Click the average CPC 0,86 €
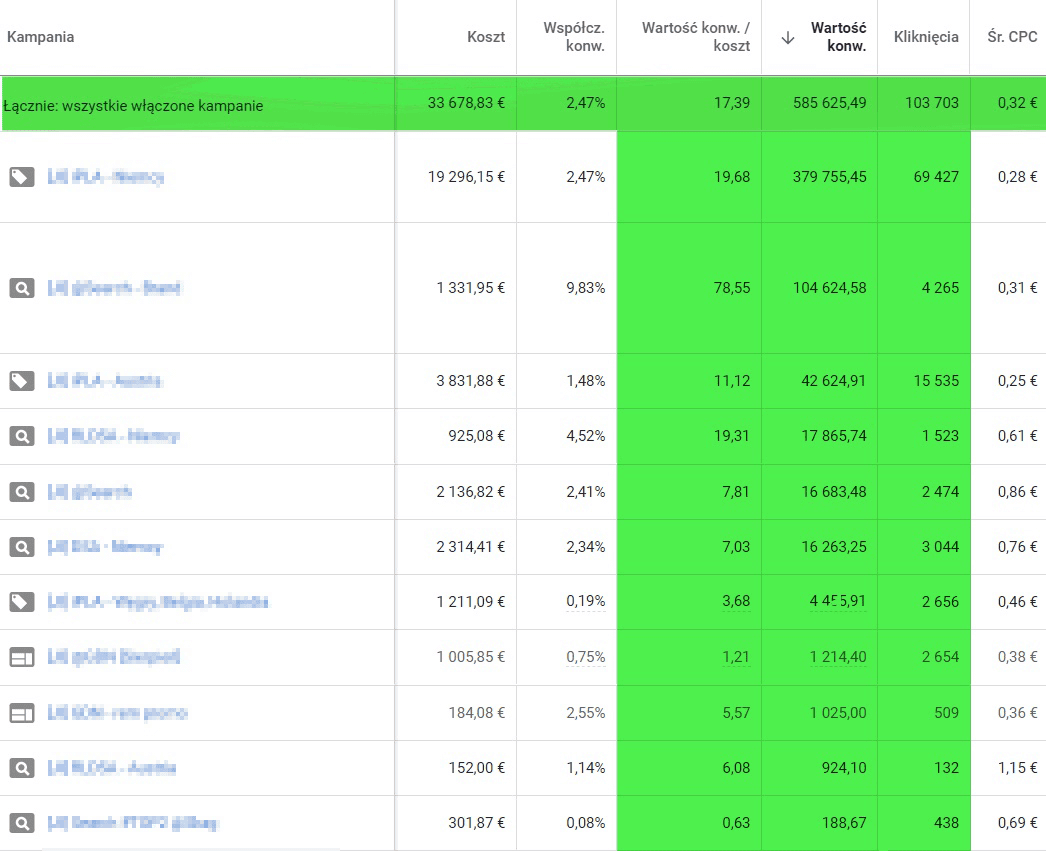 [x=1017, y=492]
